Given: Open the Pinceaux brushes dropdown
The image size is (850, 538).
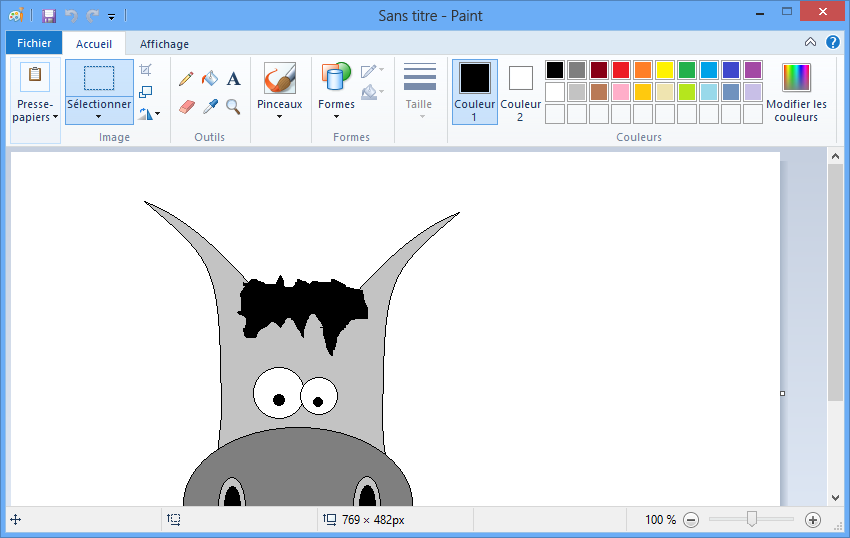Looking at the screenshot, I should click(x=279, y=116).
